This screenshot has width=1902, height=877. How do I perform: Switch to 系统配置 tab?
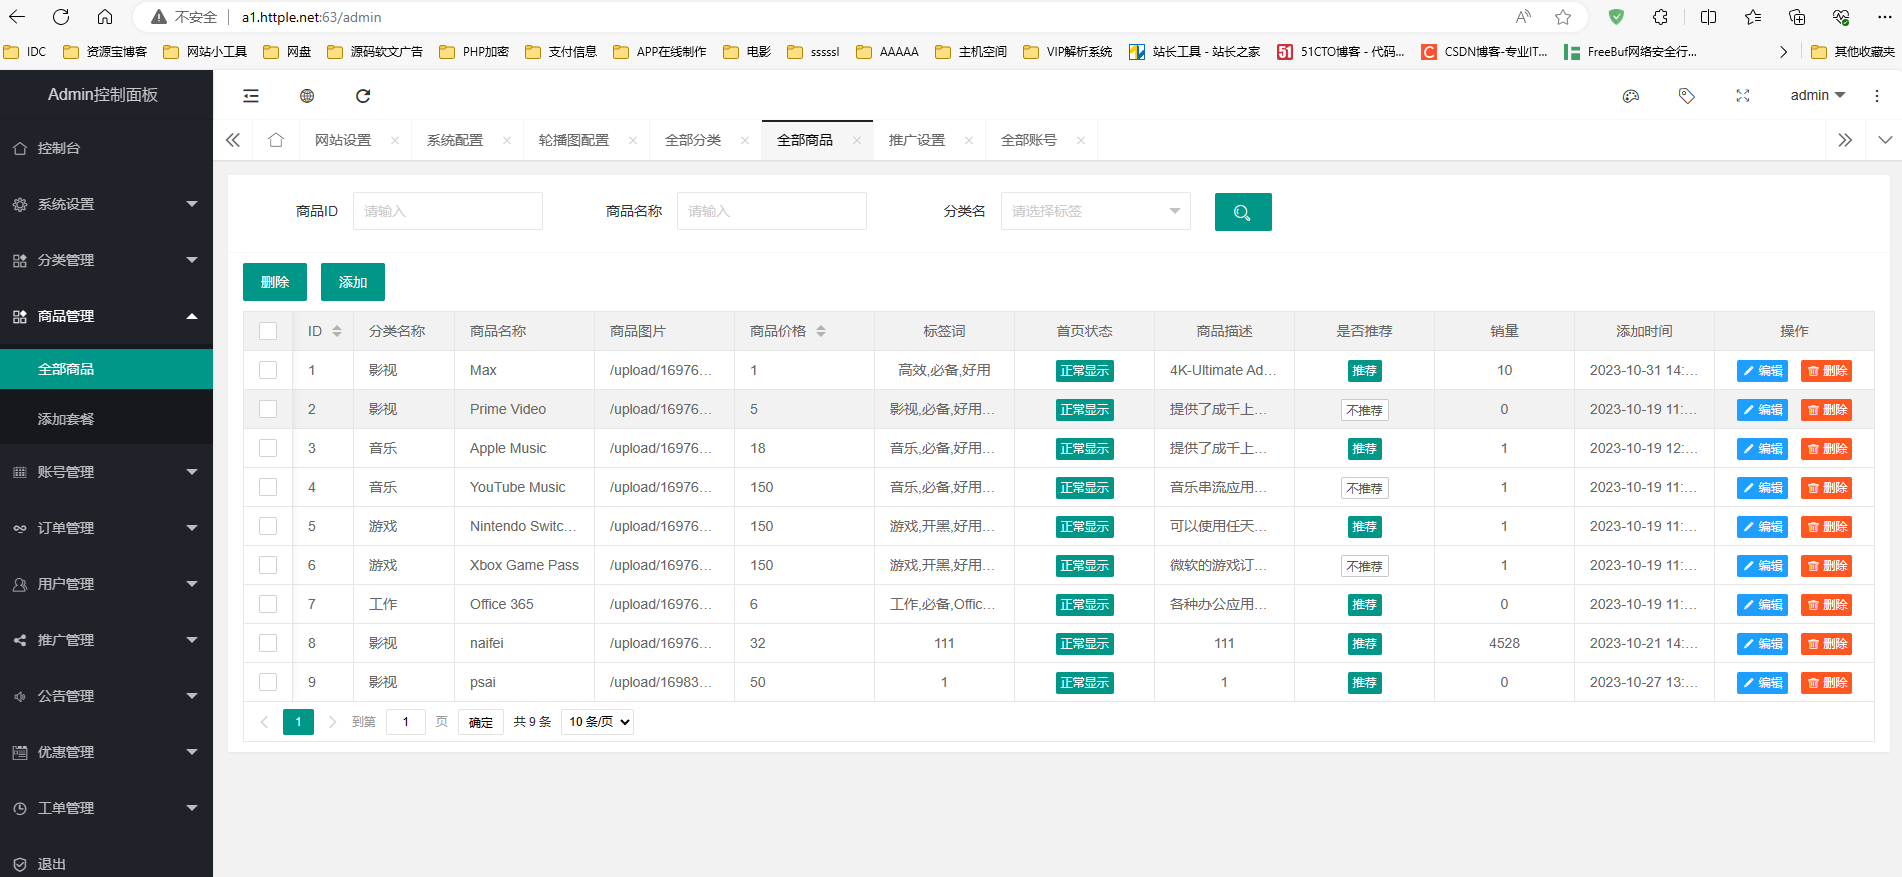[455, 140]
